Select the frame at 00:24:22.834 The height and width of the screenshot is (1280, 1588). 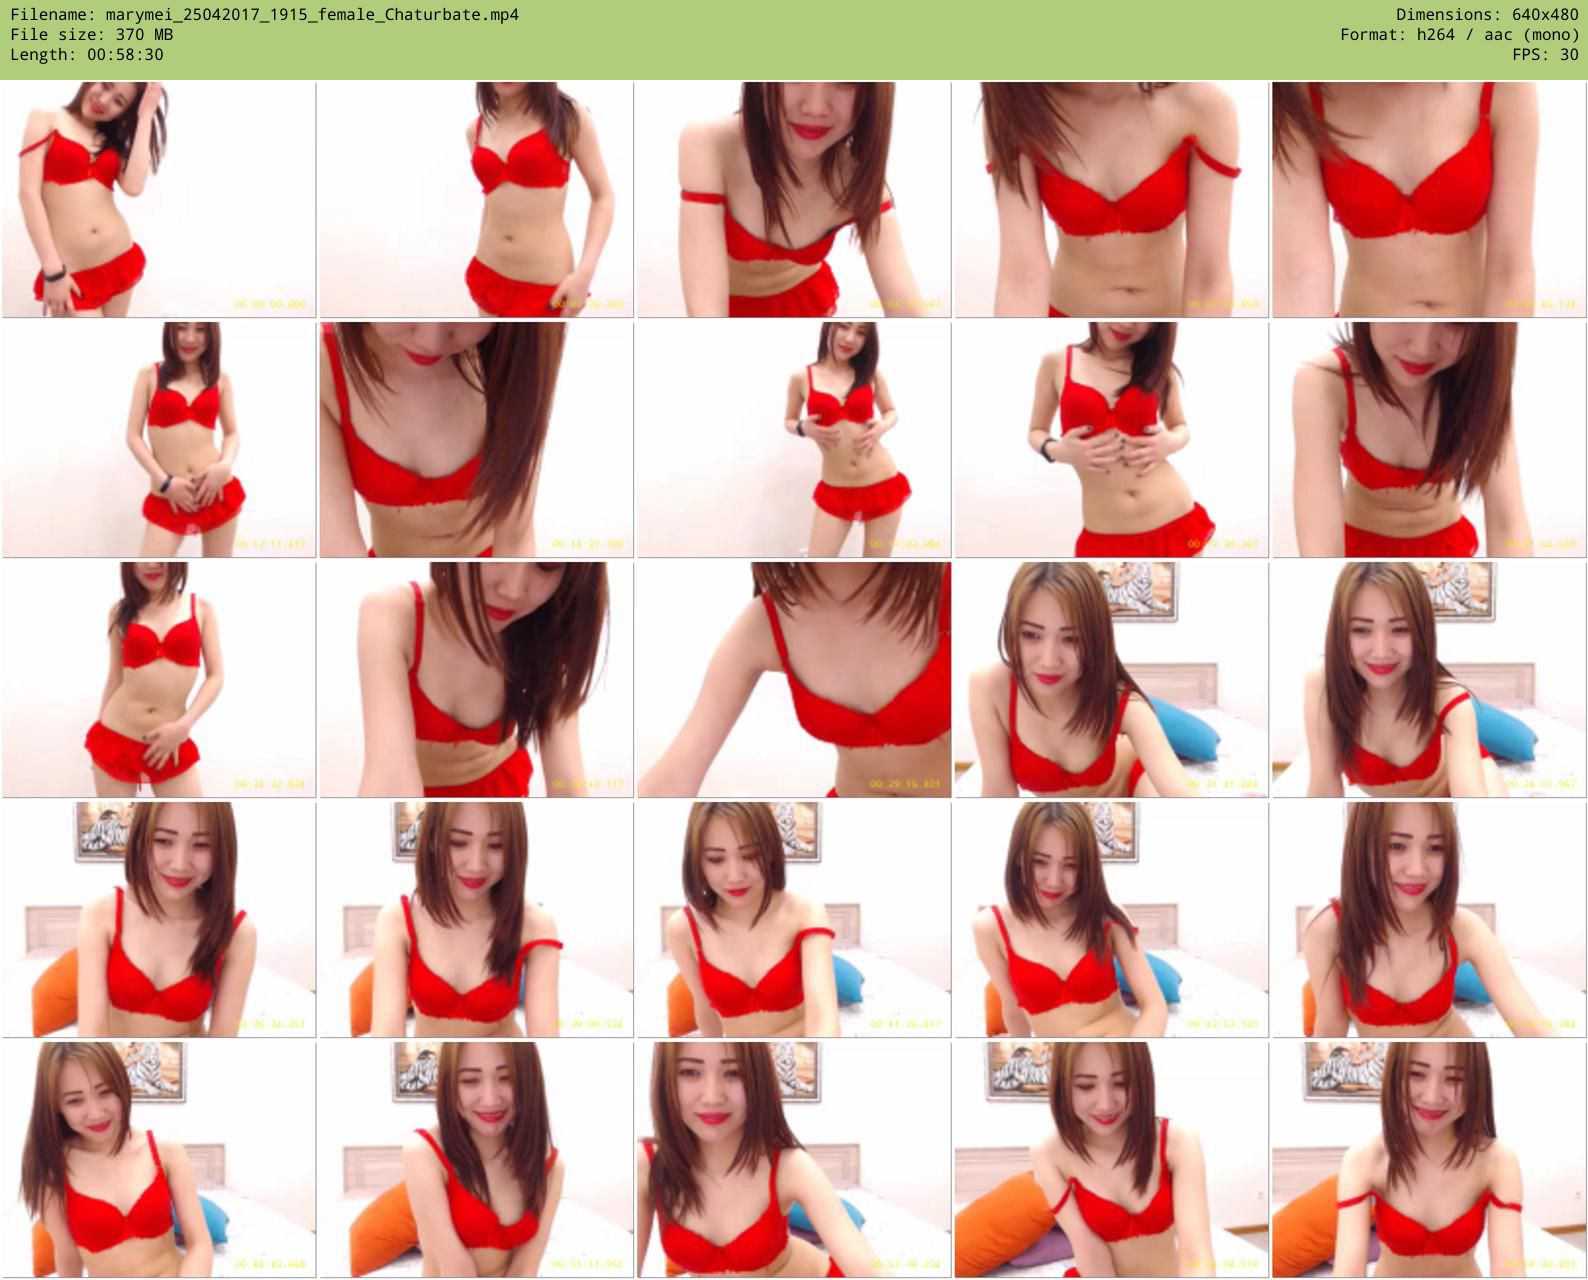click(159, 680)
